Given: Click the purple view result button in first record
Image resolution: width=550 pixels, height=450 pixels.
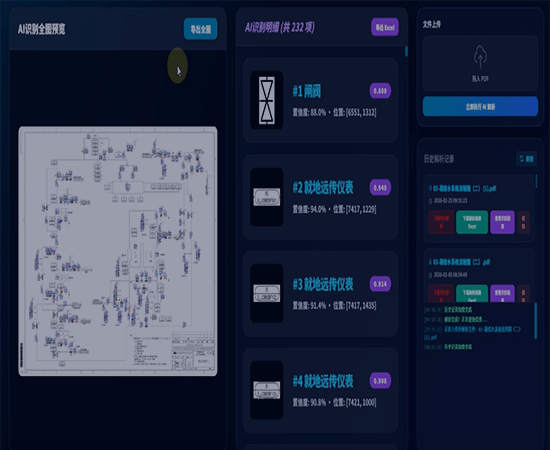Looking at the screenshot, I should pos(502,222).
